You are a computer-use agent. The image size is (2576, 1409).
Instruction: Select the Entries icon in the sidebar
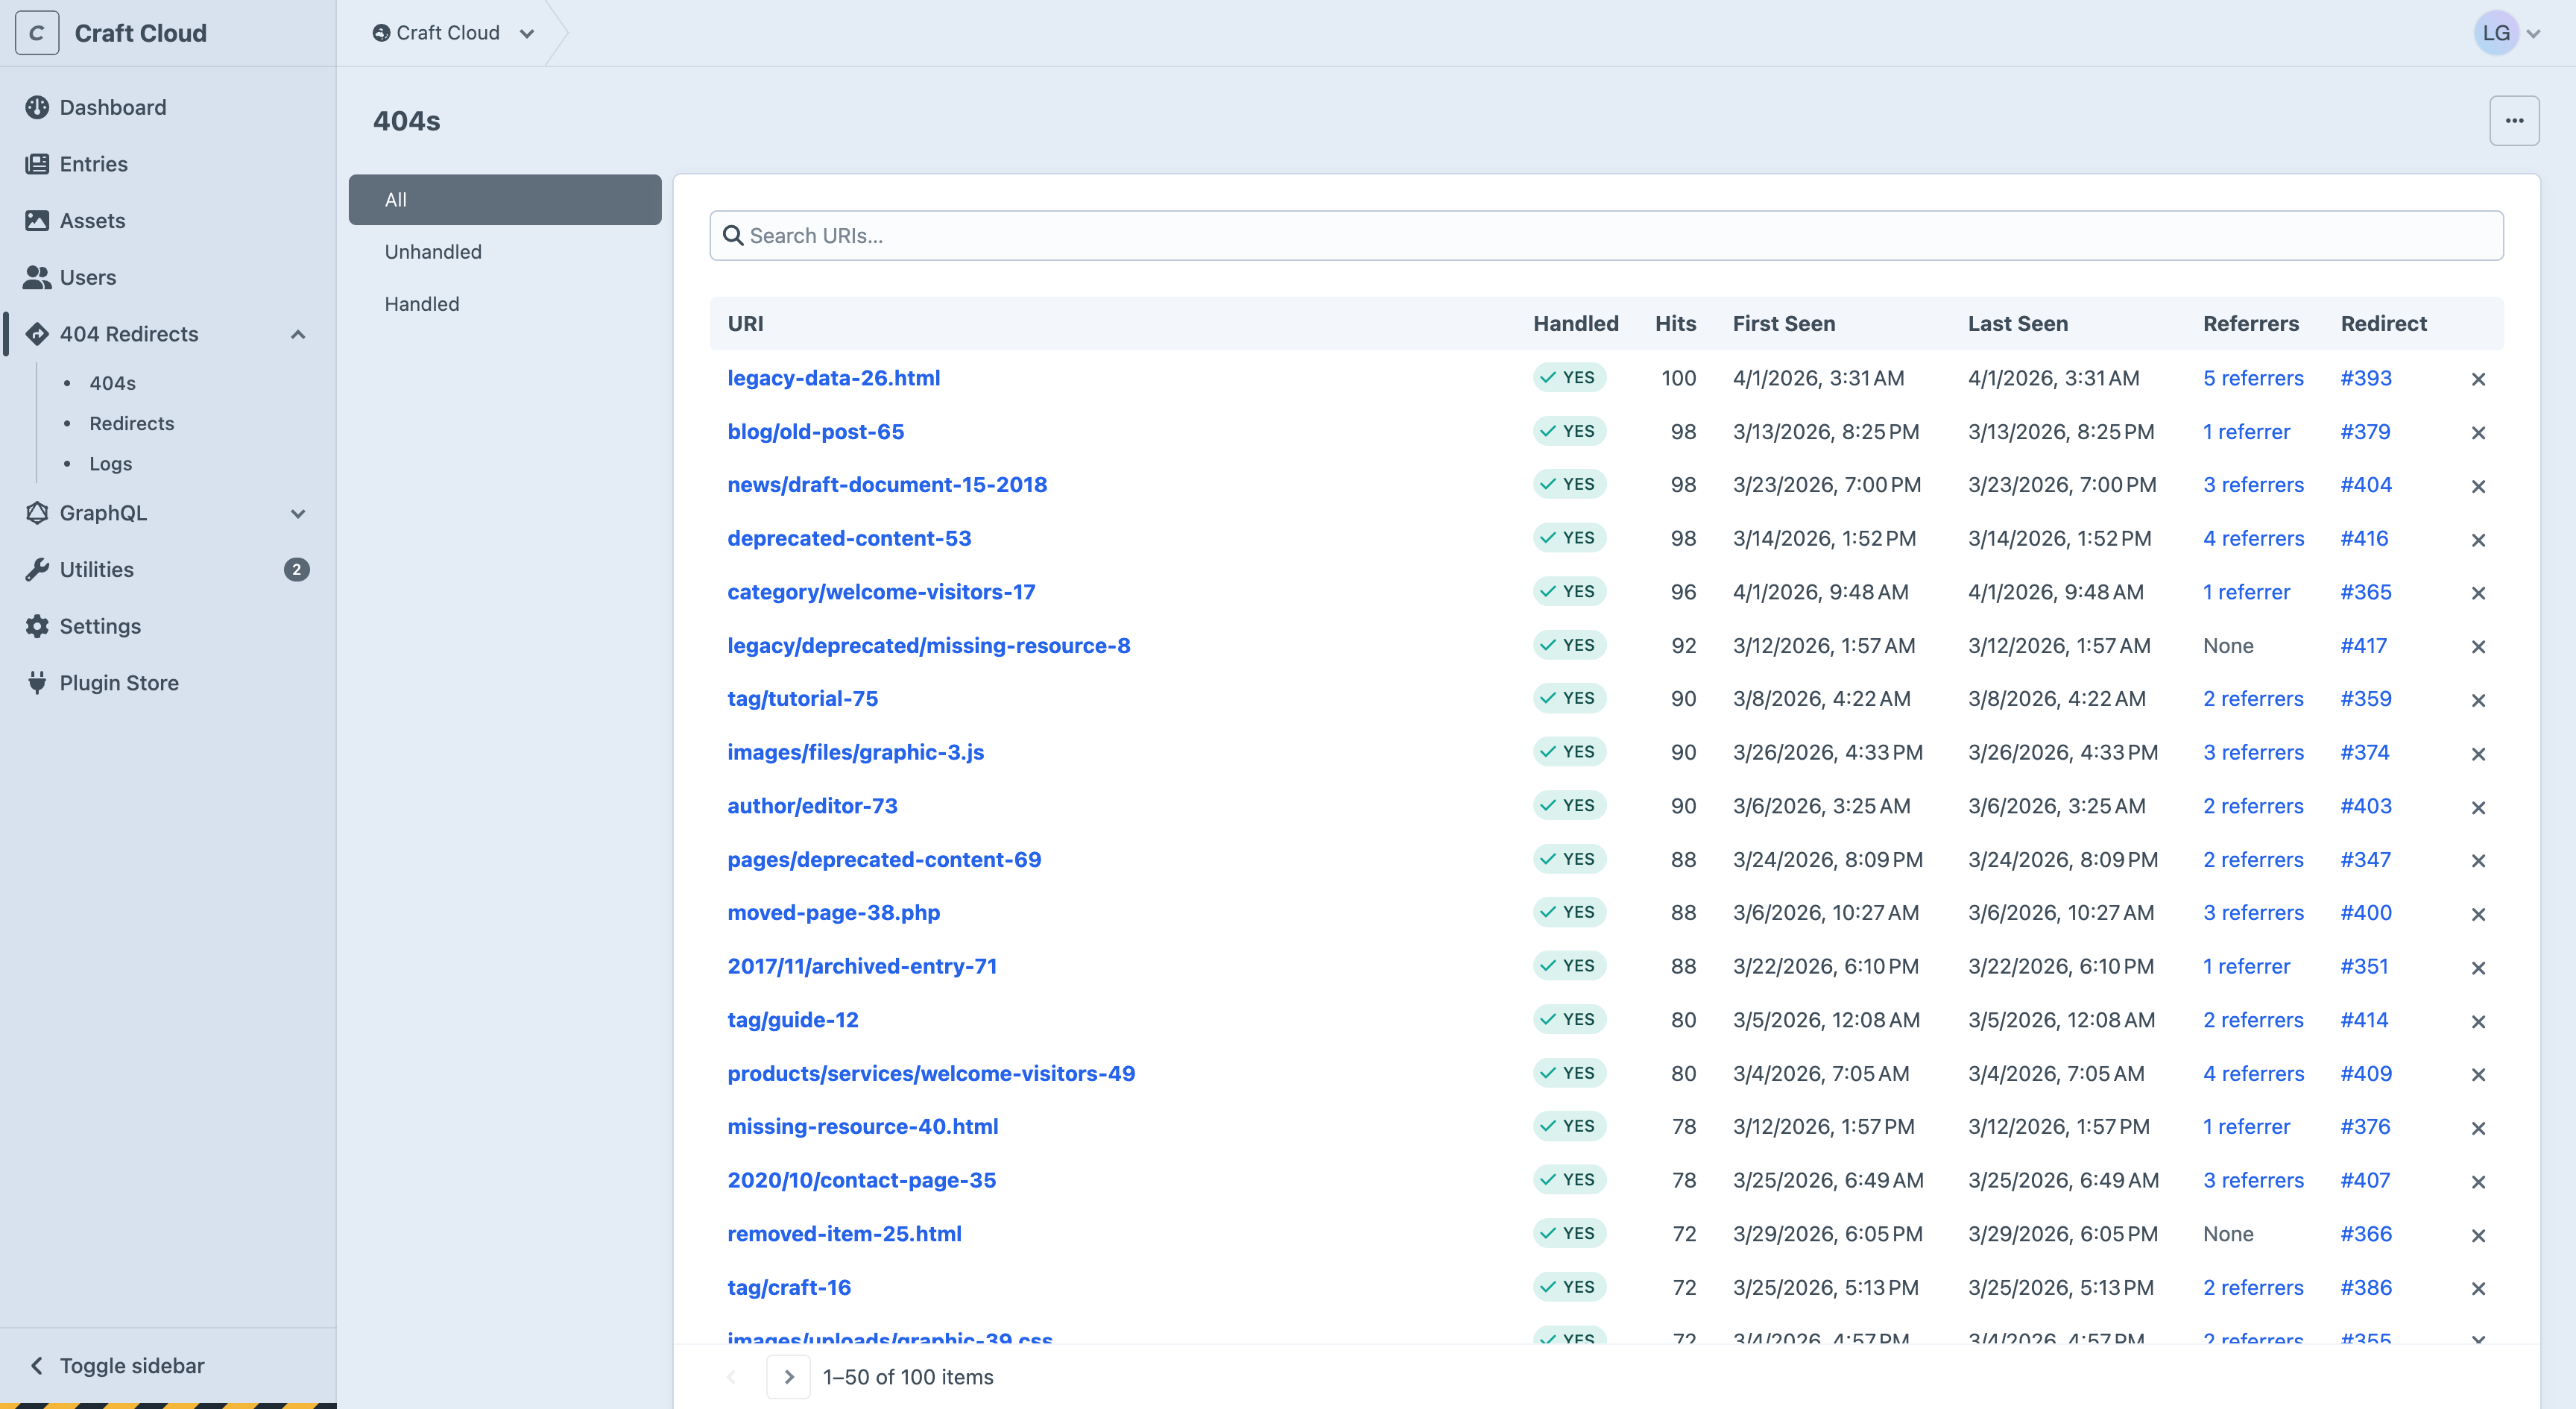(38, 163)
